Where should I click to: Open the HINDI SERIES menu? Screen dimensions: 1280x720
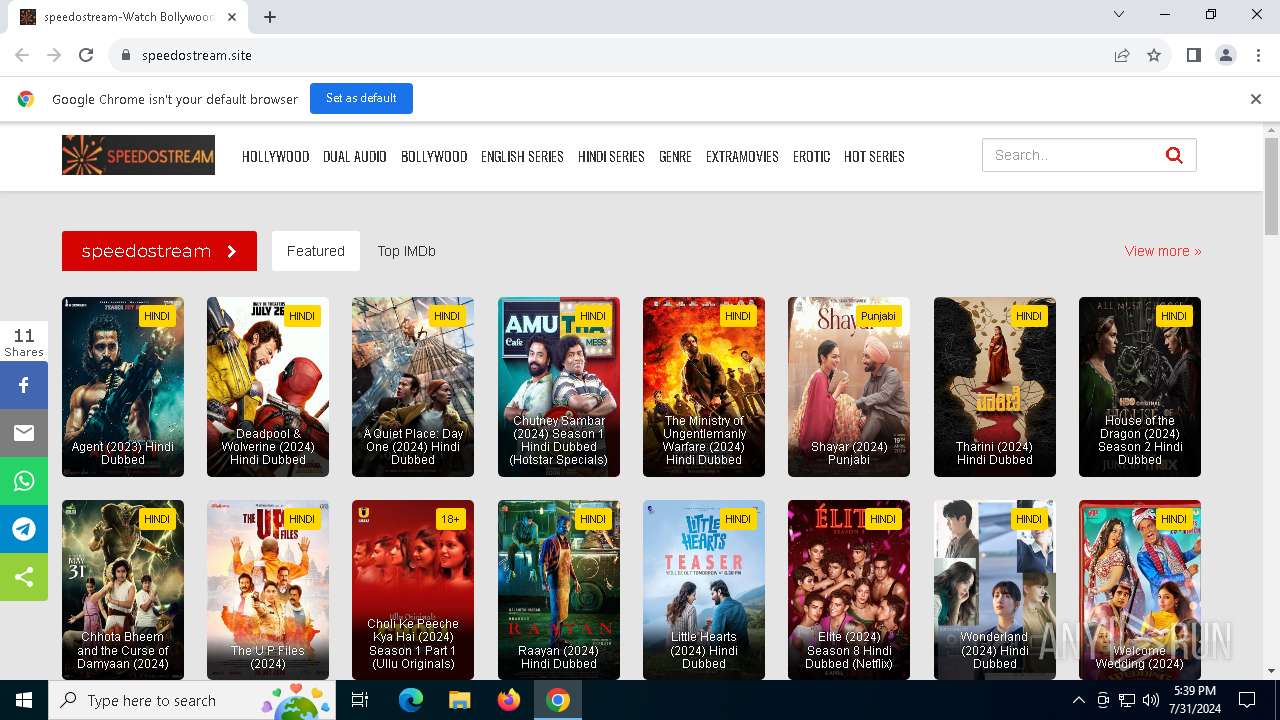click(x=611, y=156)
